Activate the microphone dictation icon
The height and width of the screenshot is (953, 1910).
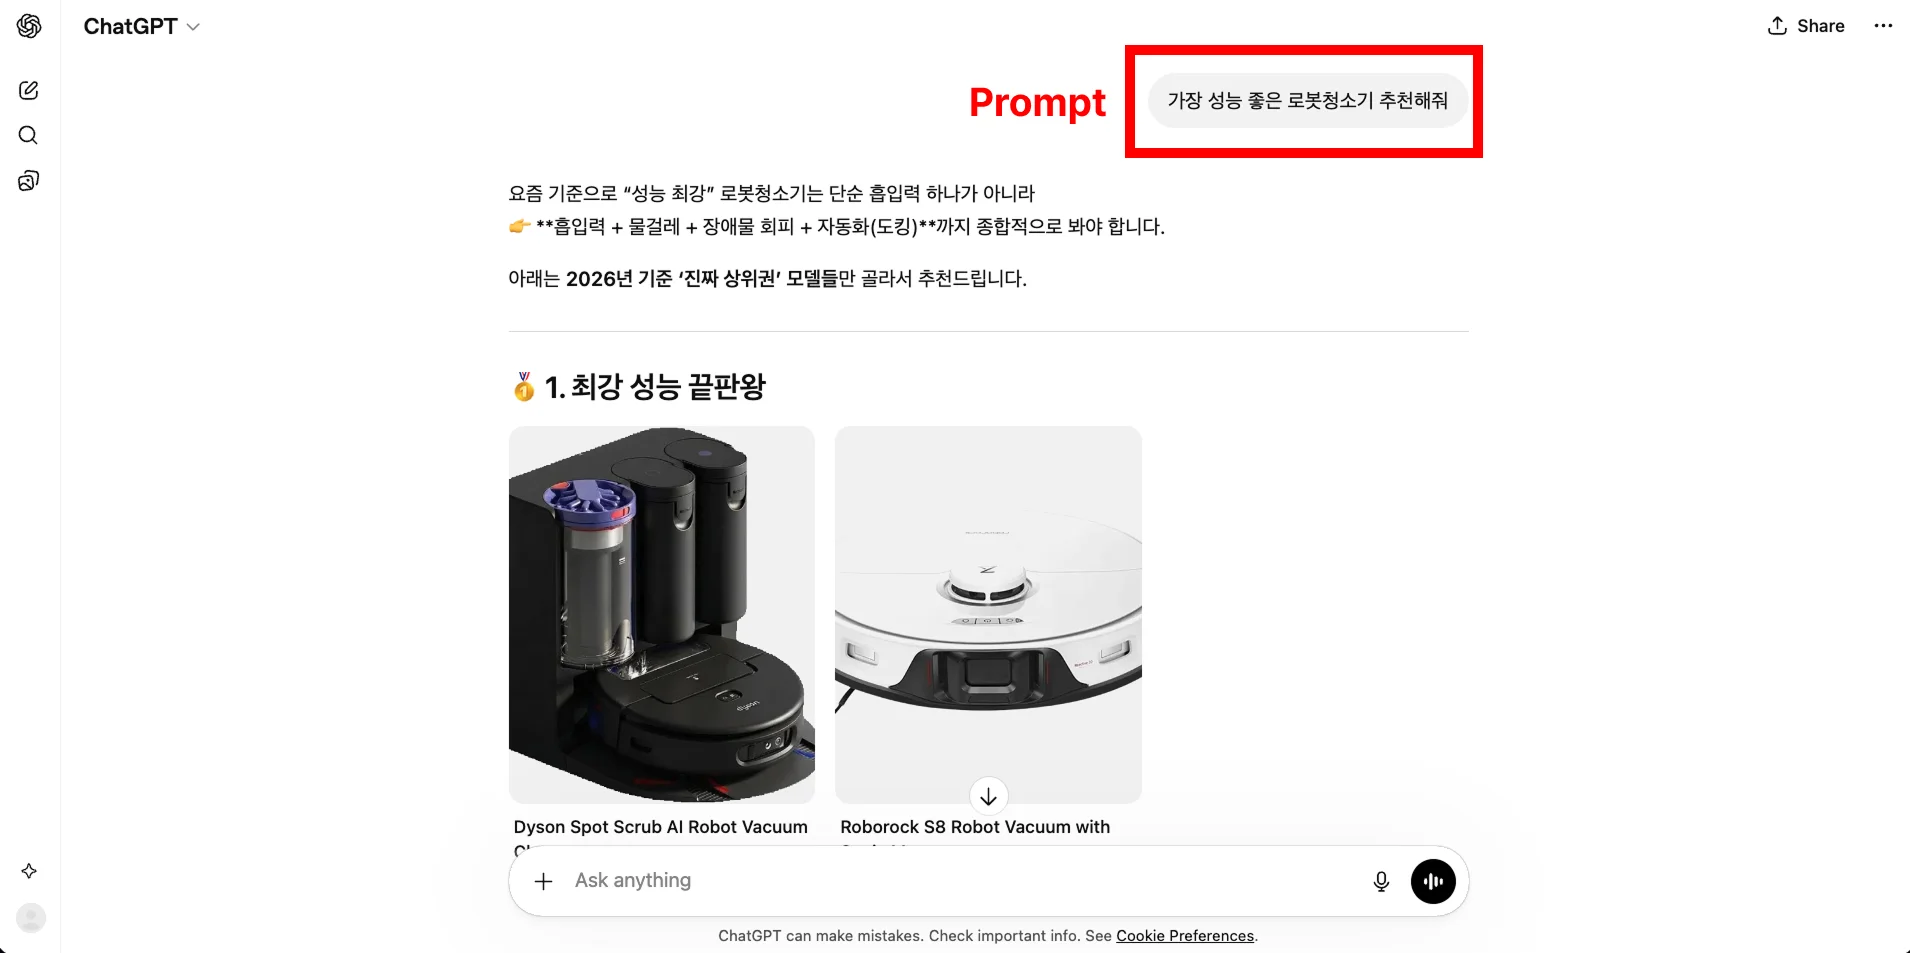coord(1381,881)
